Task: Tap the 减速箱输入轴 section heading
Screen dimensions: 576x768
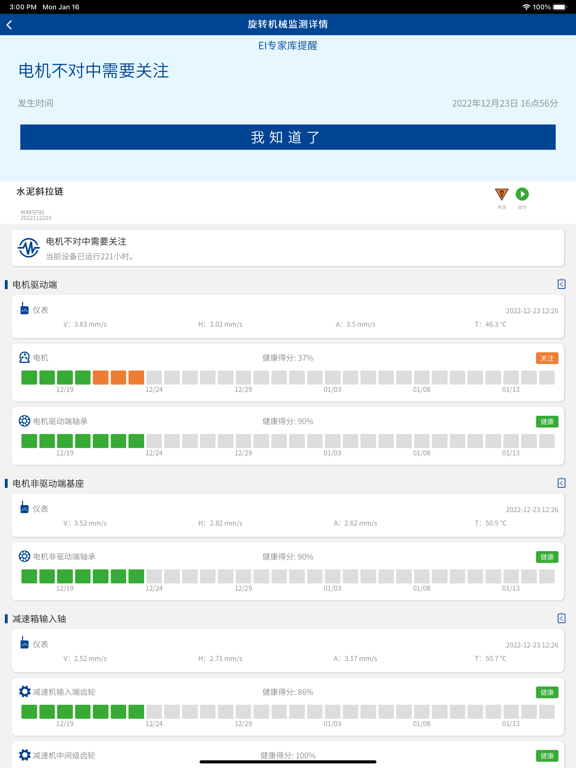Action: (39, 619)
